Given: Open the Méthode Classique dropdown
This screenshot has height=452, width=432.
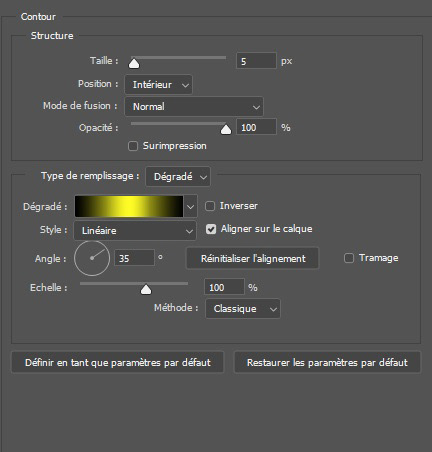Looking at the screenshot, I should click(243, 309).
